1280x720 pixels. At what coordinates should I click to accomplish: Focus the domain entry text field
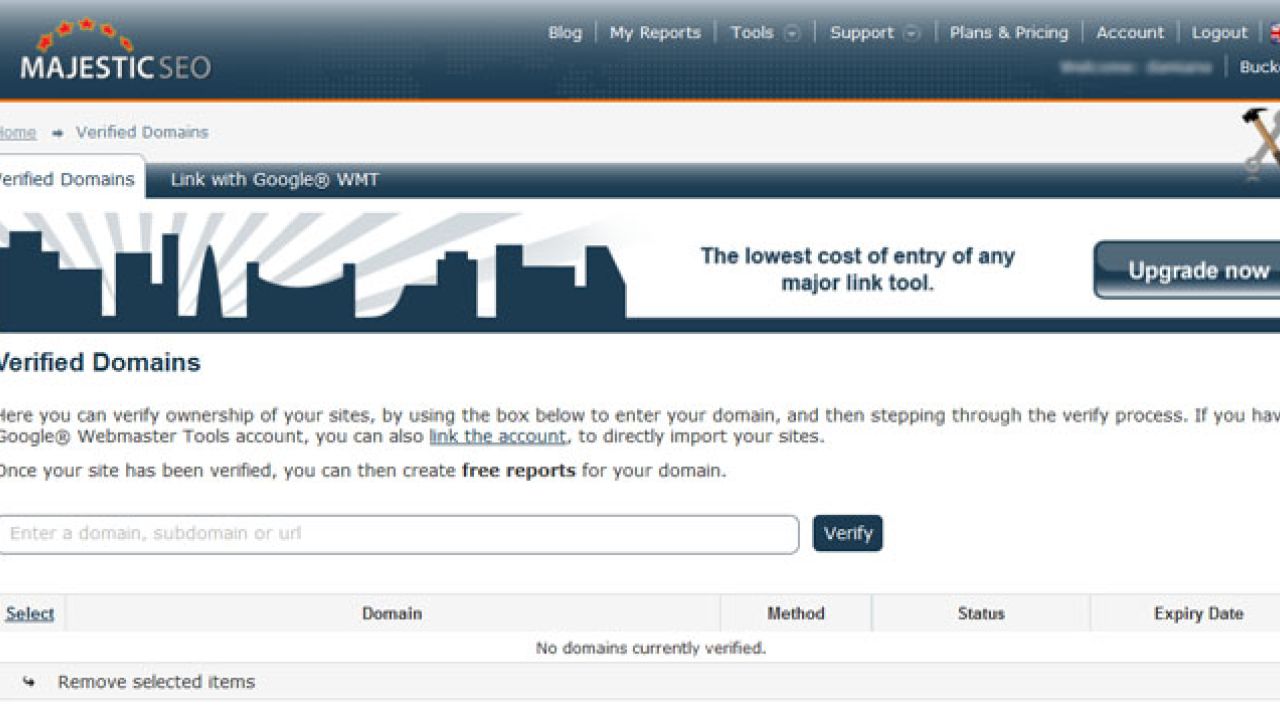click(398, 534)
